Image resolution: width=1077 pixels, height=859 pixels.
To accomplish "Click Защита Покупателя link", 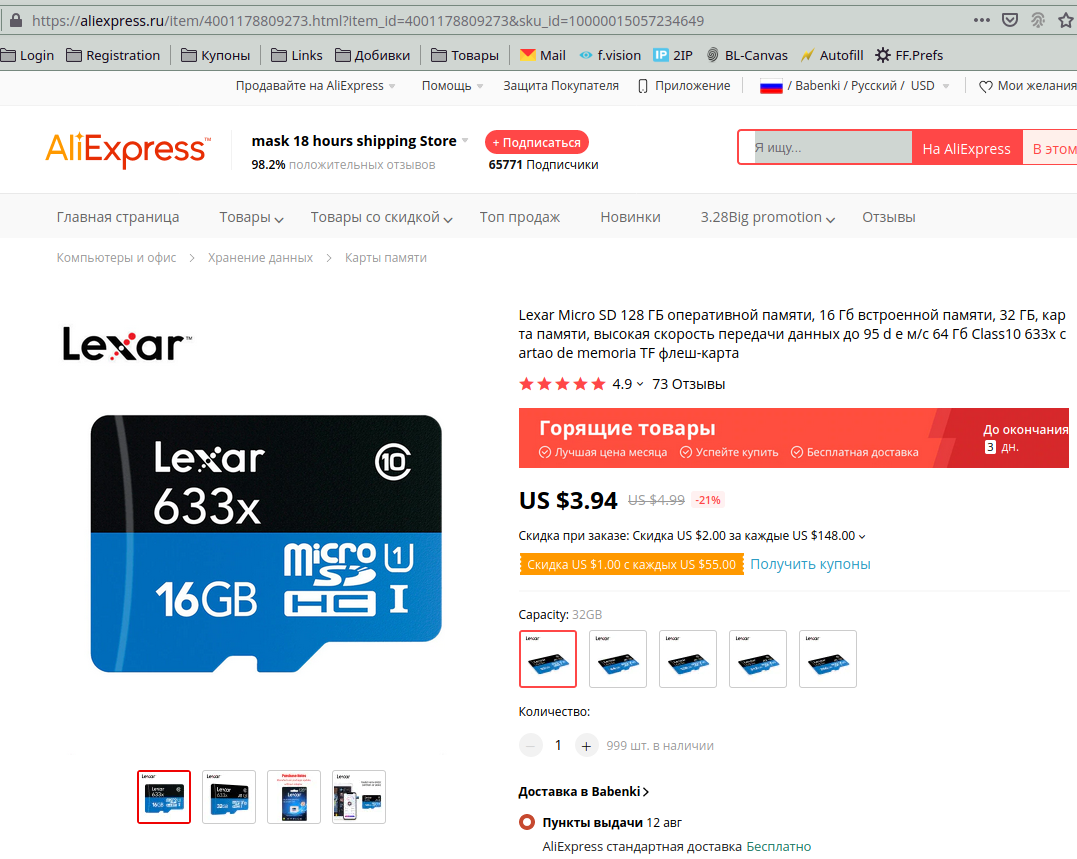I will coord(560,86).
